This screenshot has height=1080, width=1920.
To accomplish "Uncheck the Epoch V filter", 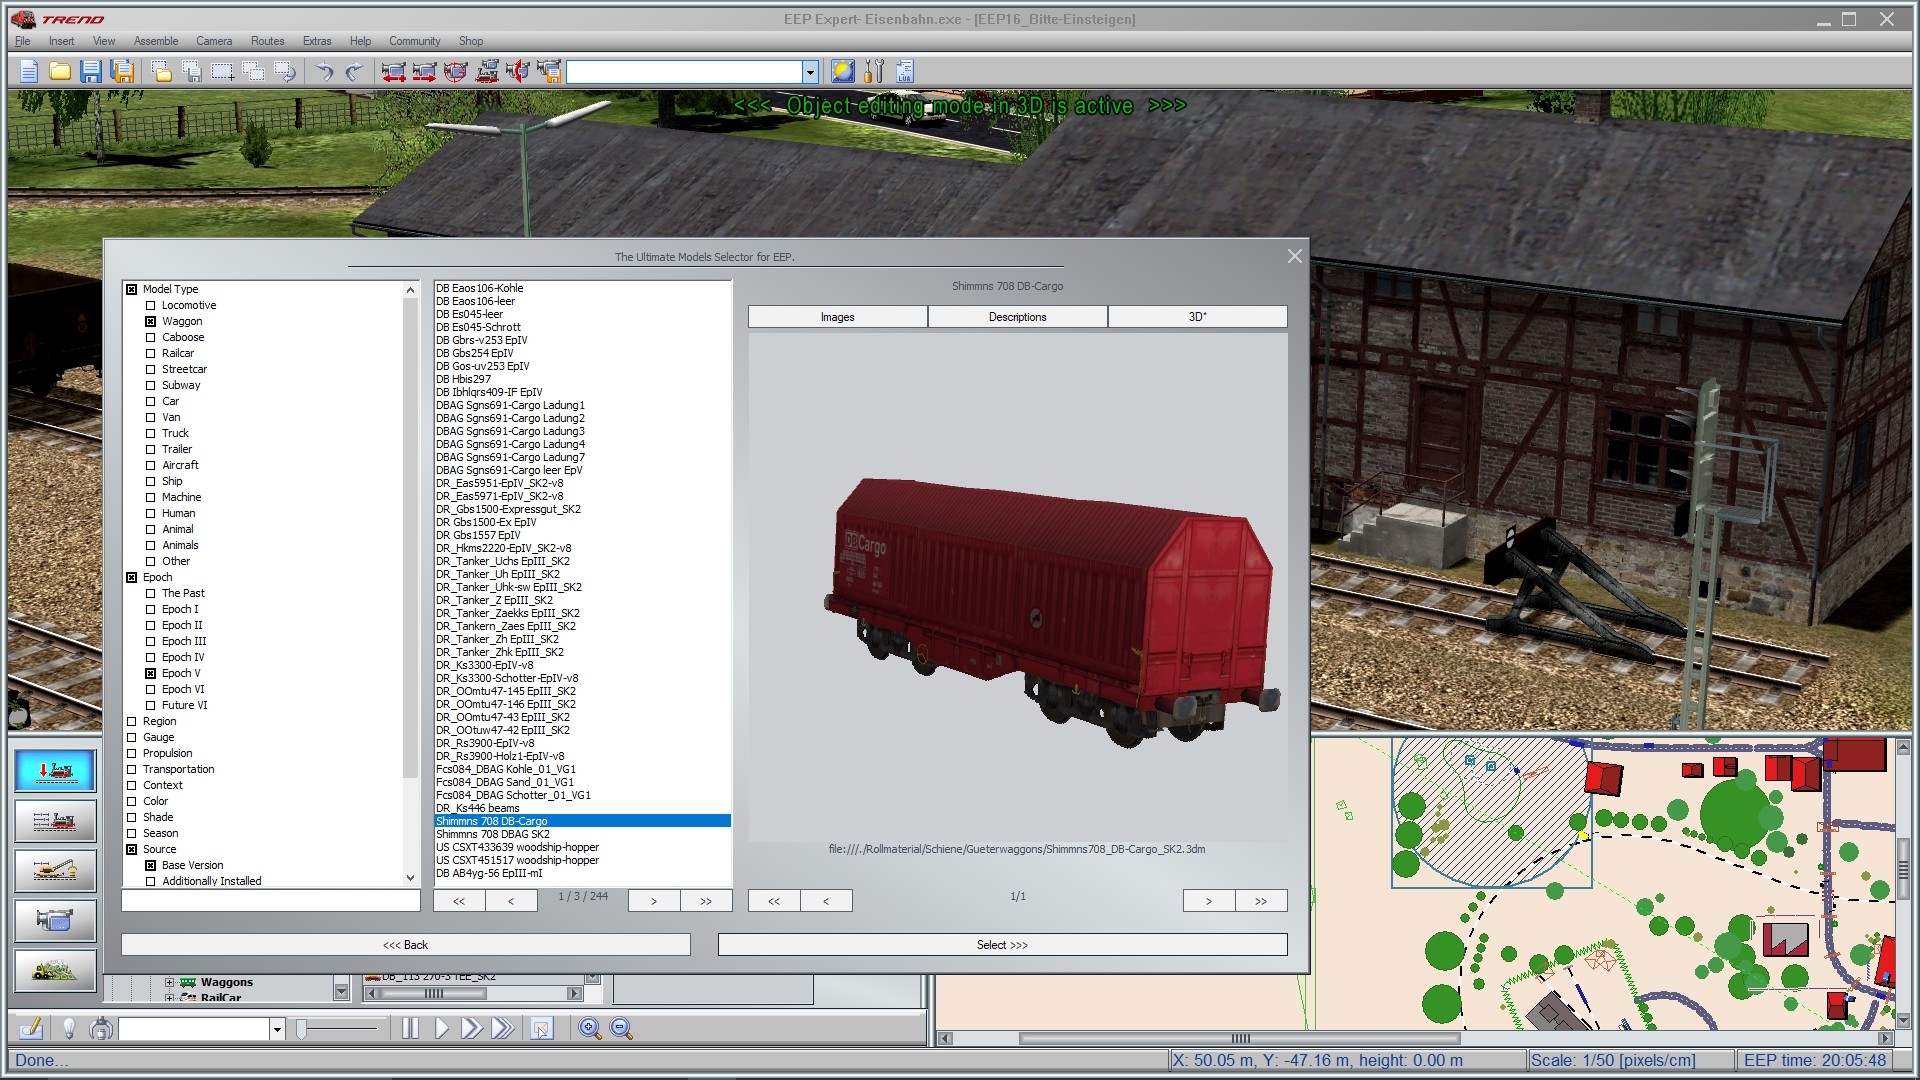I will (x=150, y=673).
